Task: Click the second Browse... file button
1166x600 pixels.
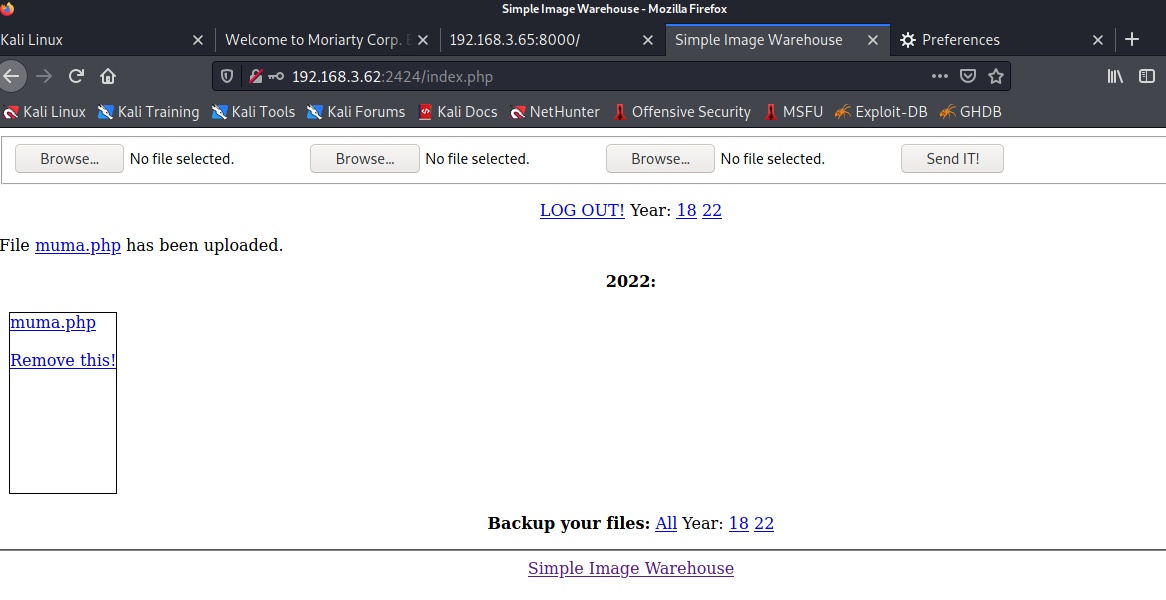Action: (x=364, y=158)
